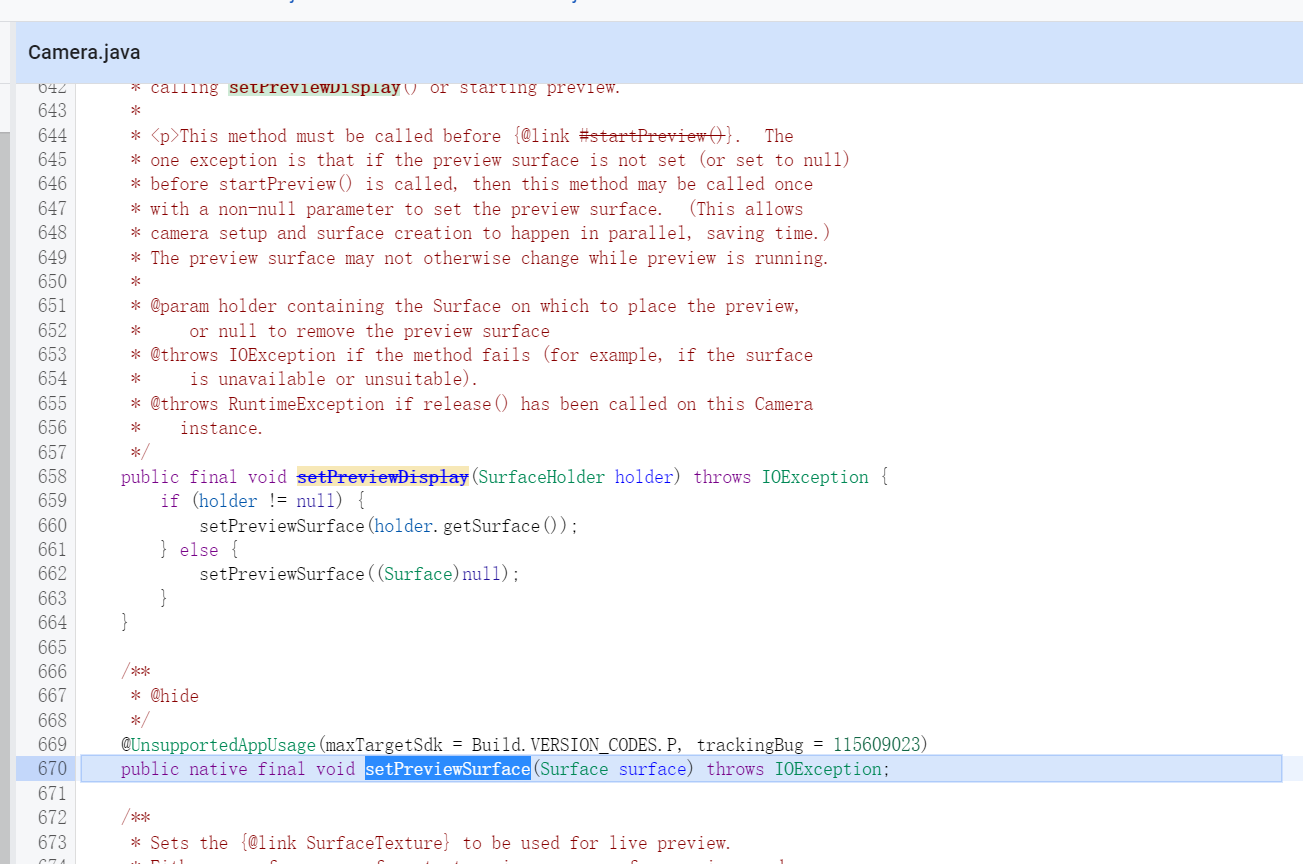Screen dimensions: 1303x864
Task: Open setPreviewSurface call on line 662
Action: tap(282, 574)
